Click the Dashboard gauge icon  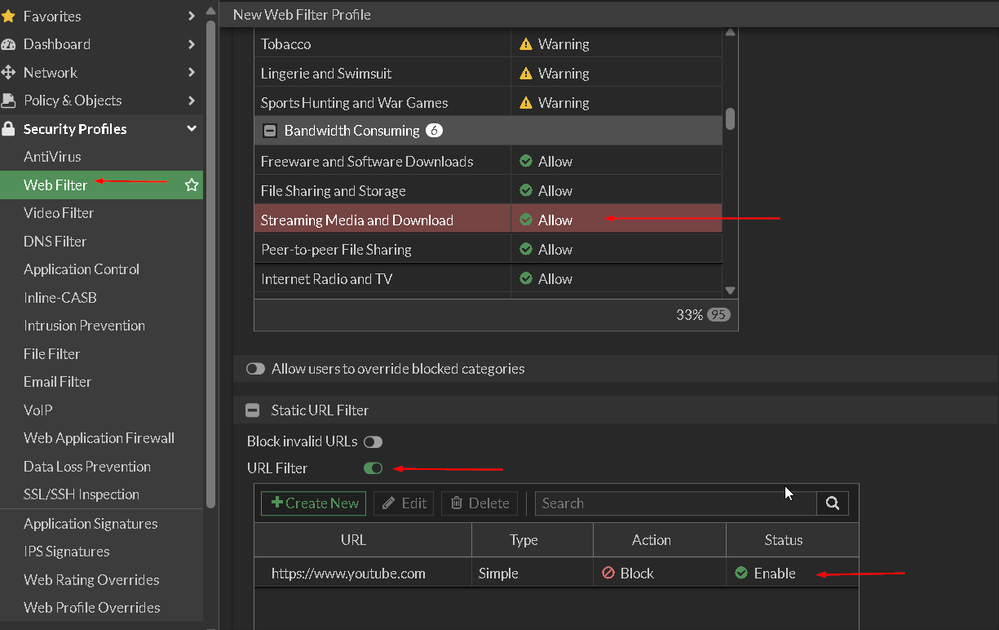9,44
